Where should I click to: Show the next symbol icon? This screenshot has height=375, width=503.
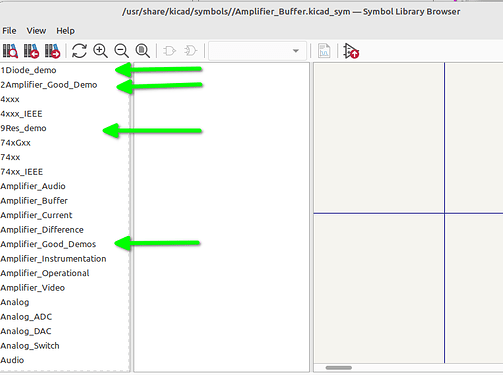pyautogui.click(x=53, y=51)
